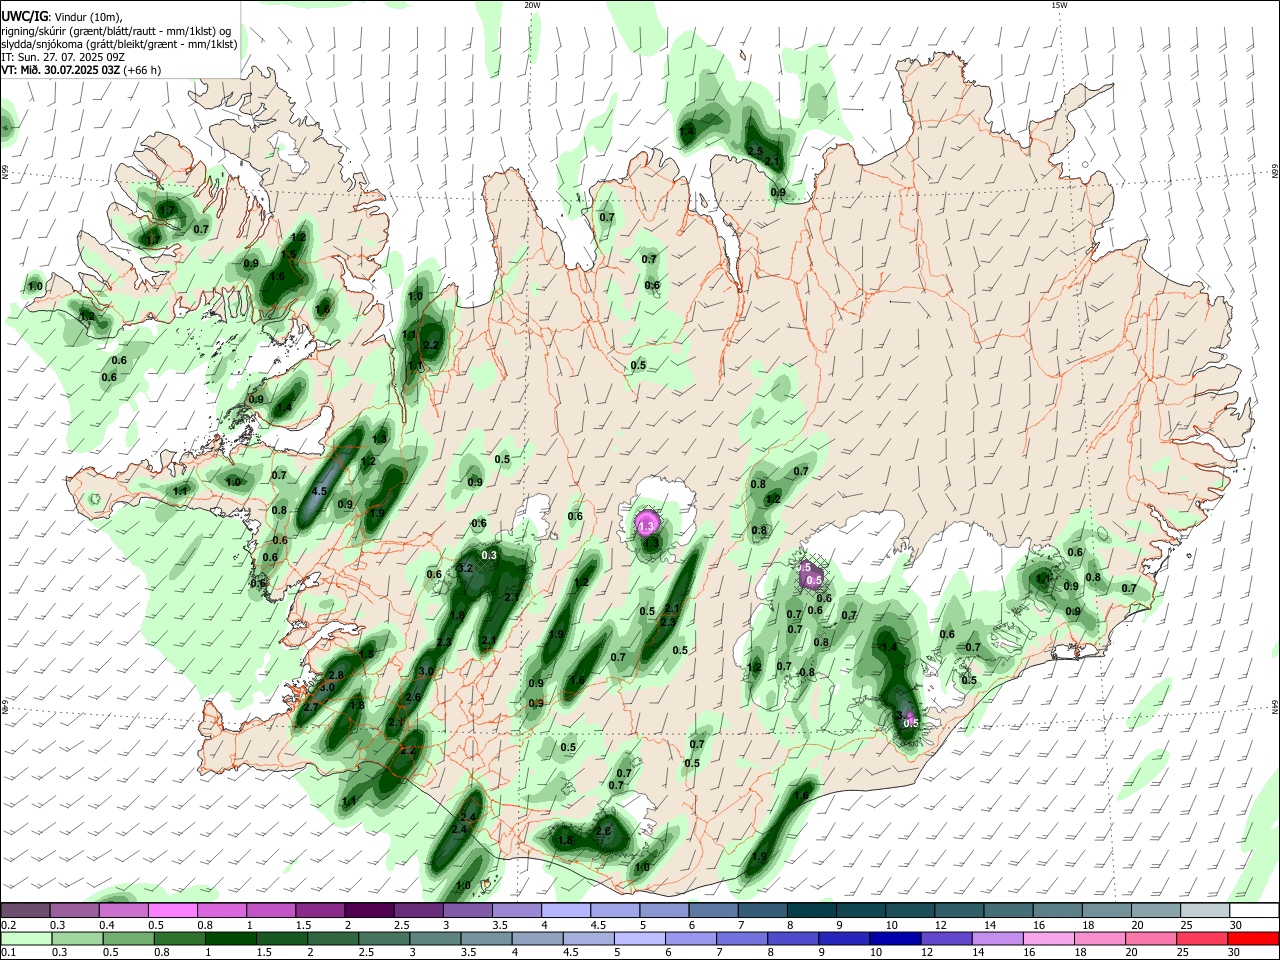Click the 2.8 precipitation value on the map

point(336,675)
